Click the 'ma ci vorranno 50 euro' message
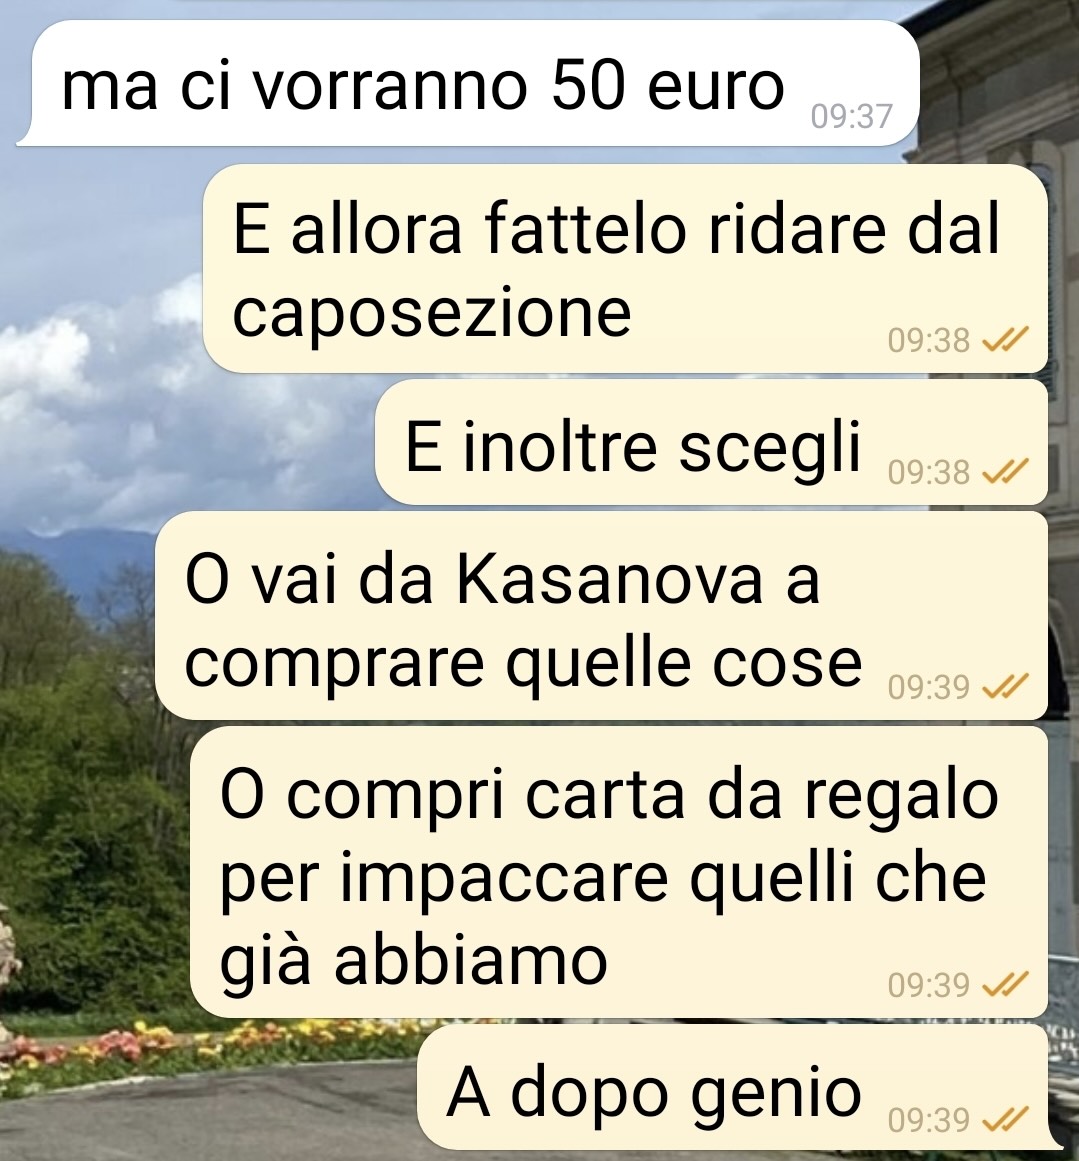 [x=468, y=84]
